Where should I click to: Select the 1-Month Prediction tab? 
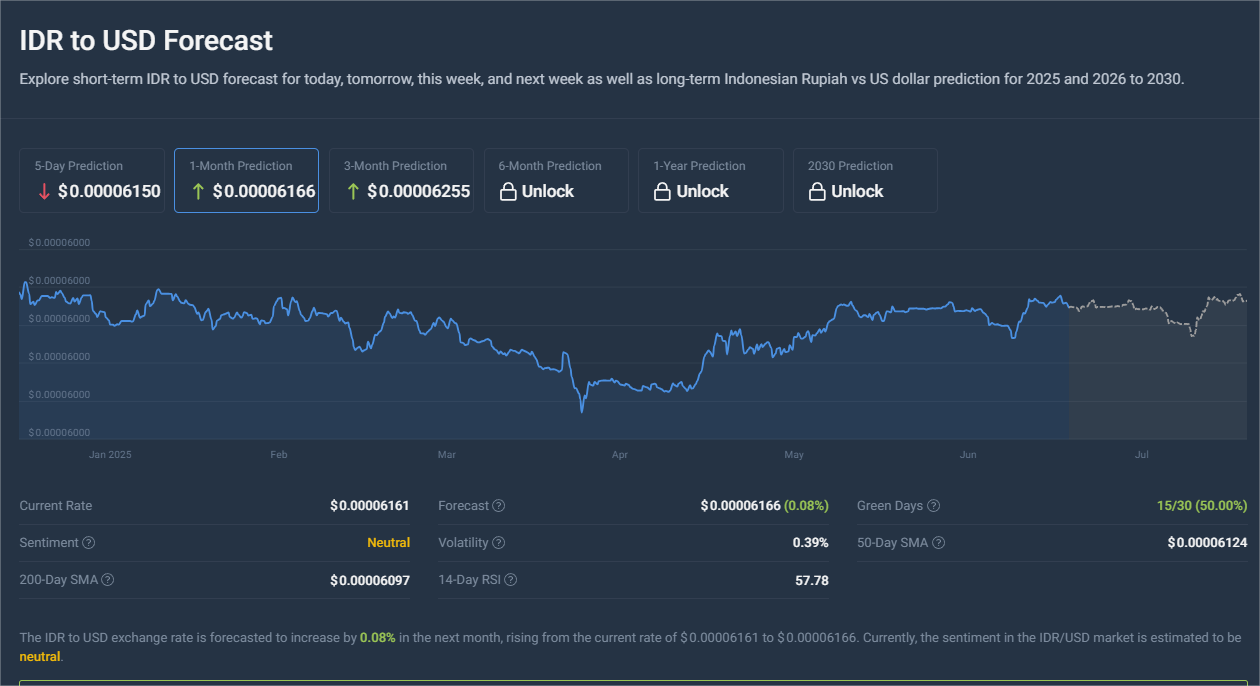click(x=247, y=180)
